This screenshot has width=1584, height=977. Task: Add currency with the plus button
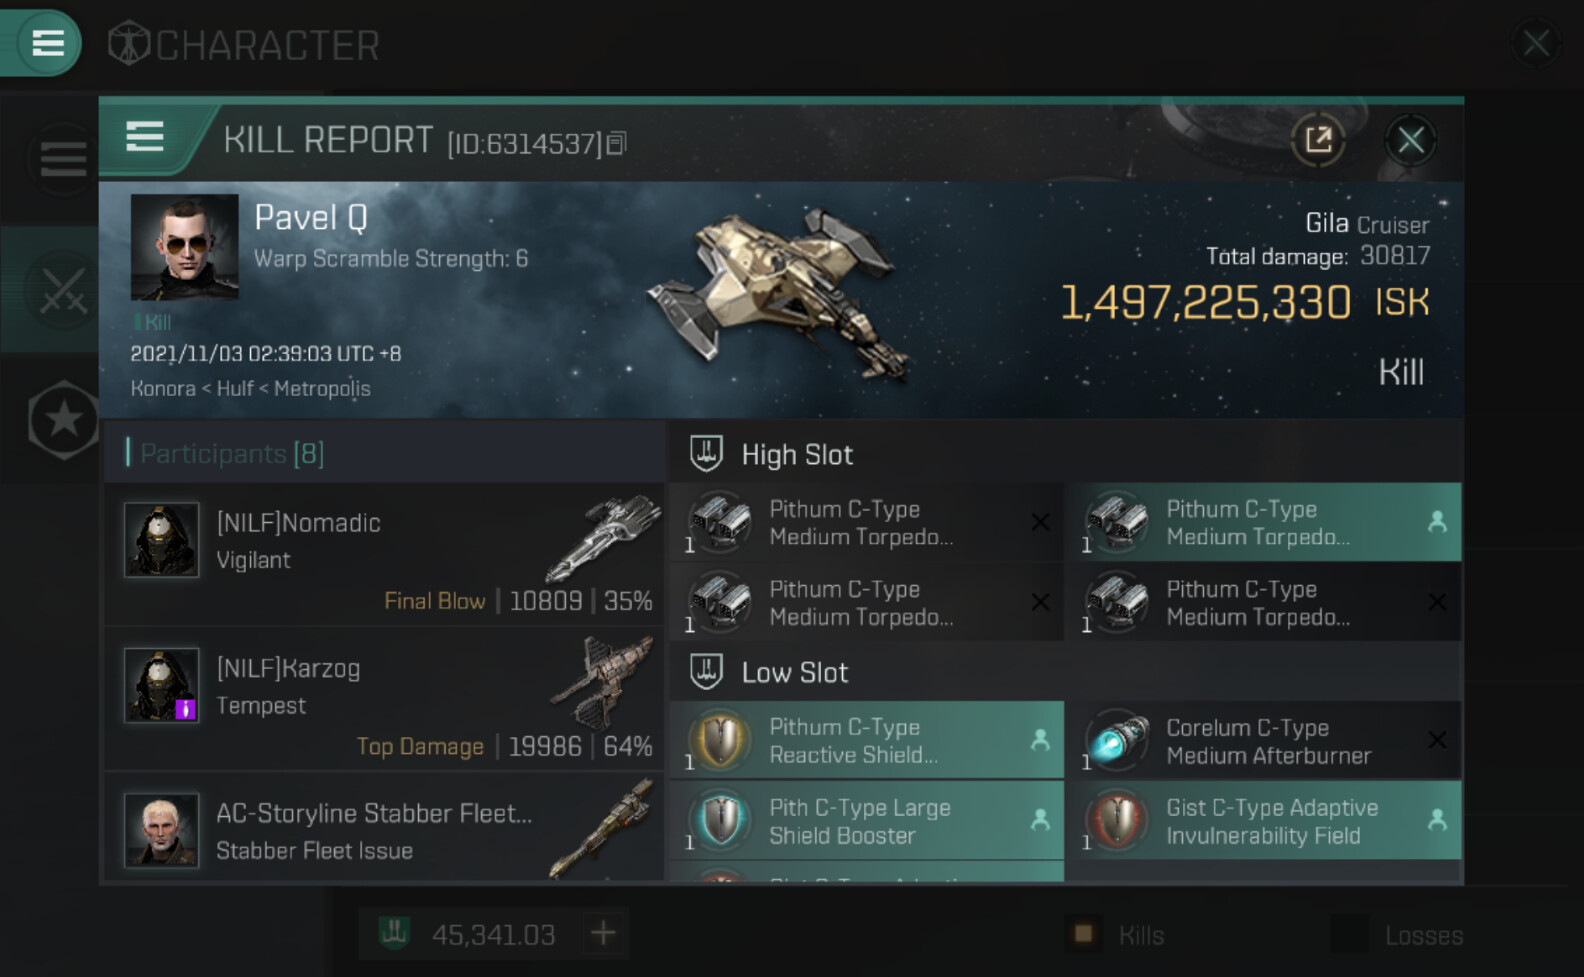click(603, 934)
